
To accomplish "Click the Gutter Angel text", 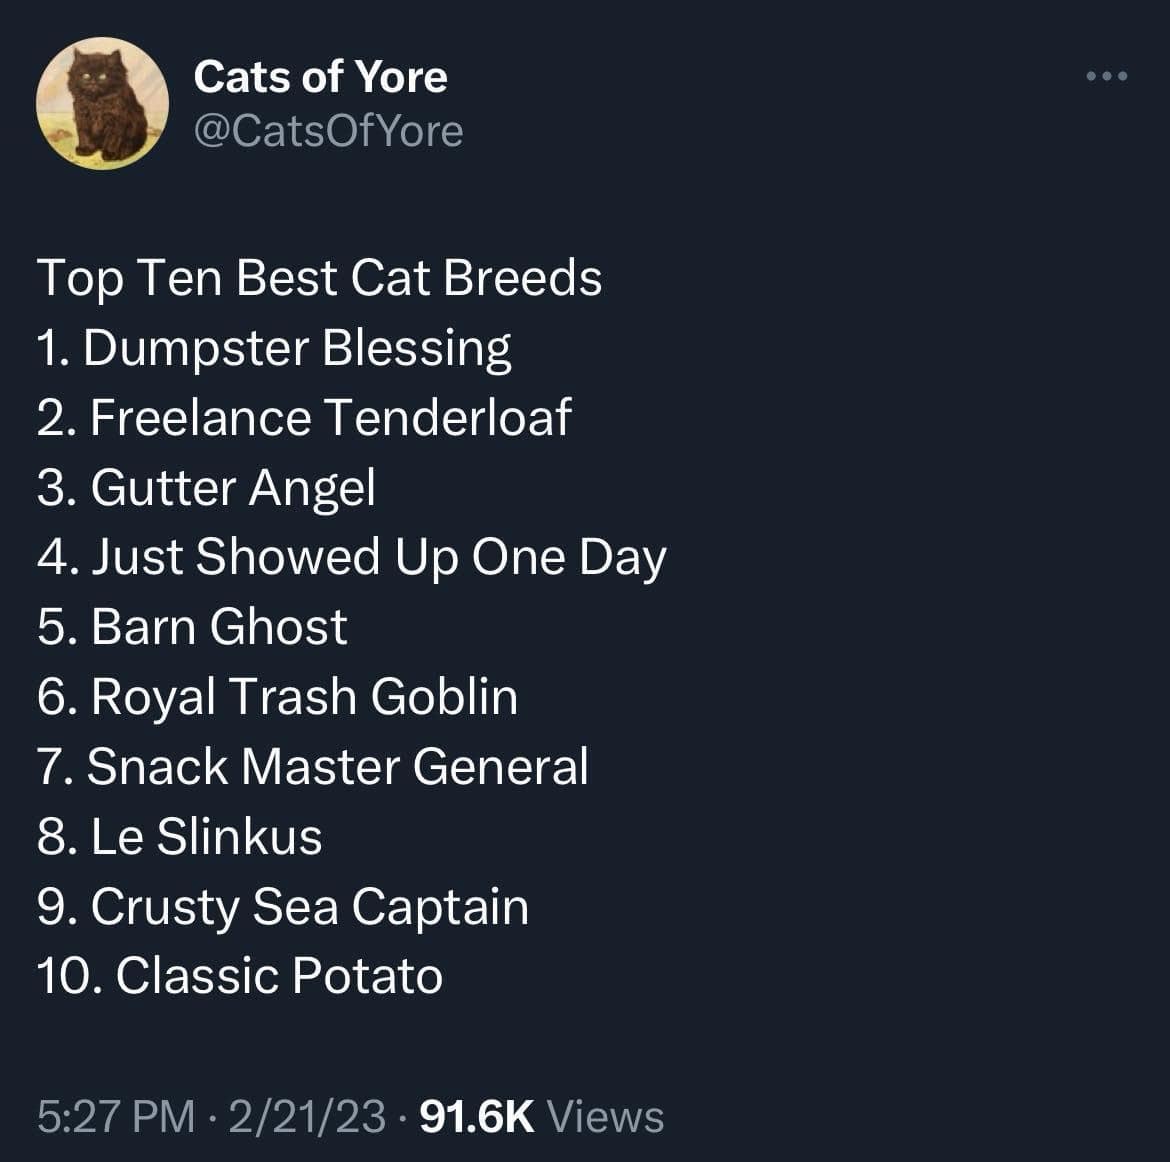I will click(x=206, y=488).
